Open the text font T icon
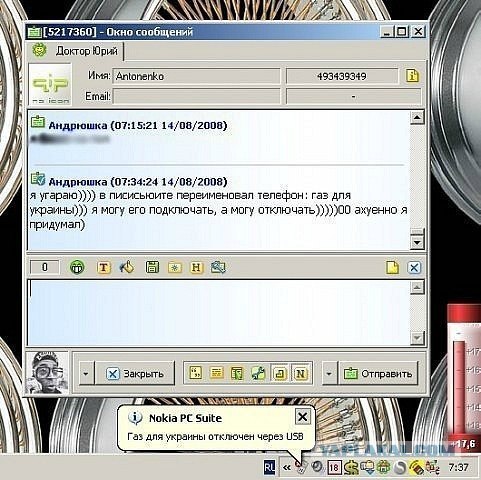Viewport: 481px width, 480px height. 104,267
